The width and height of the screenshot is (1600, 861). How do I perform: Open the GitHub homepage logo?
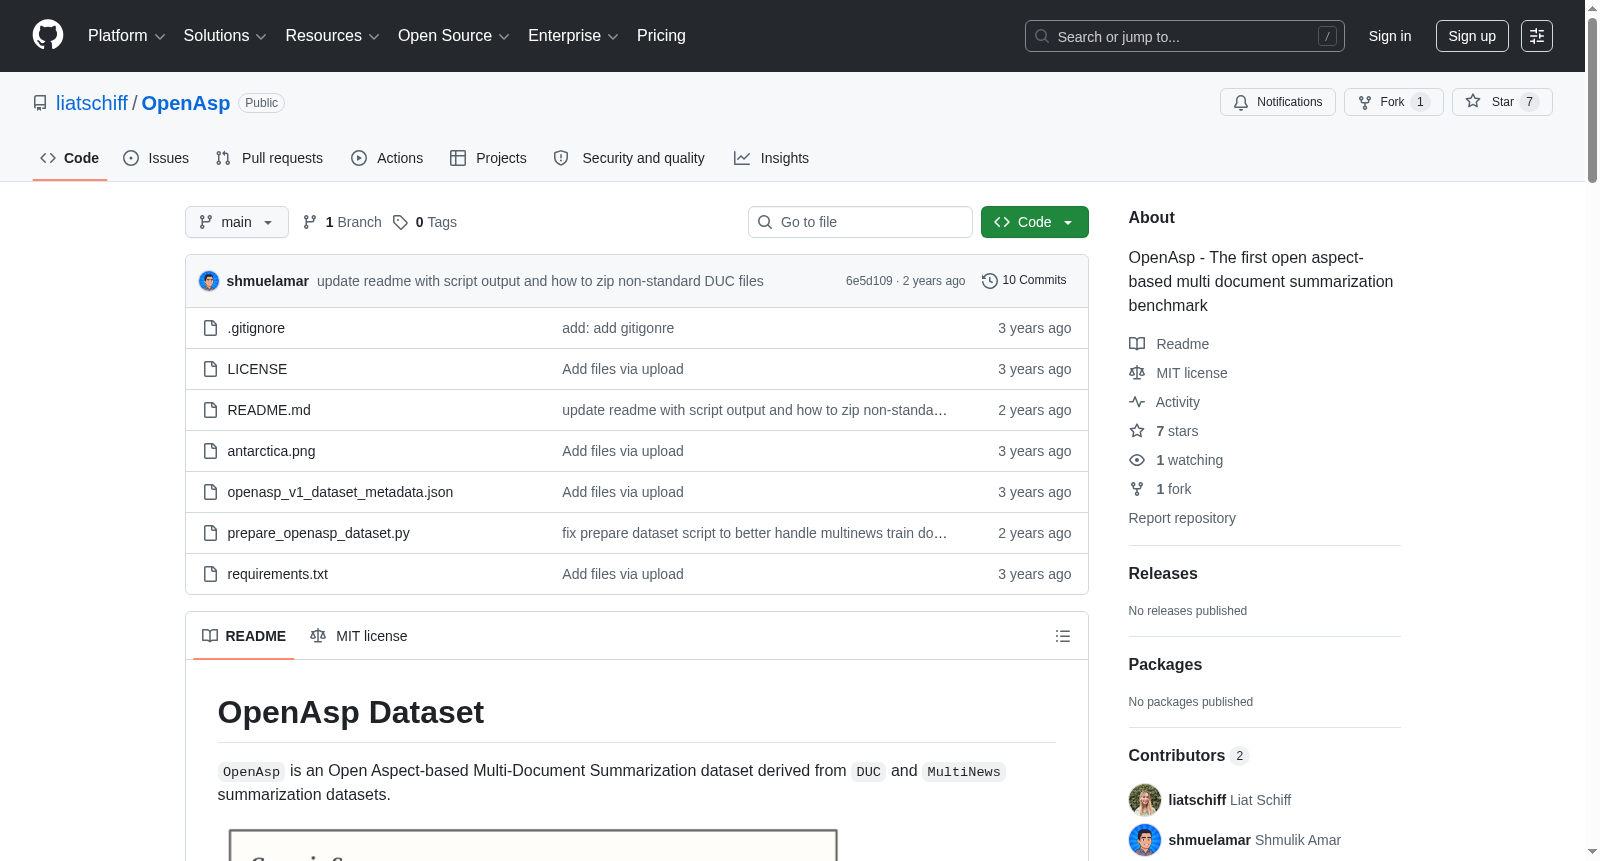48,35
